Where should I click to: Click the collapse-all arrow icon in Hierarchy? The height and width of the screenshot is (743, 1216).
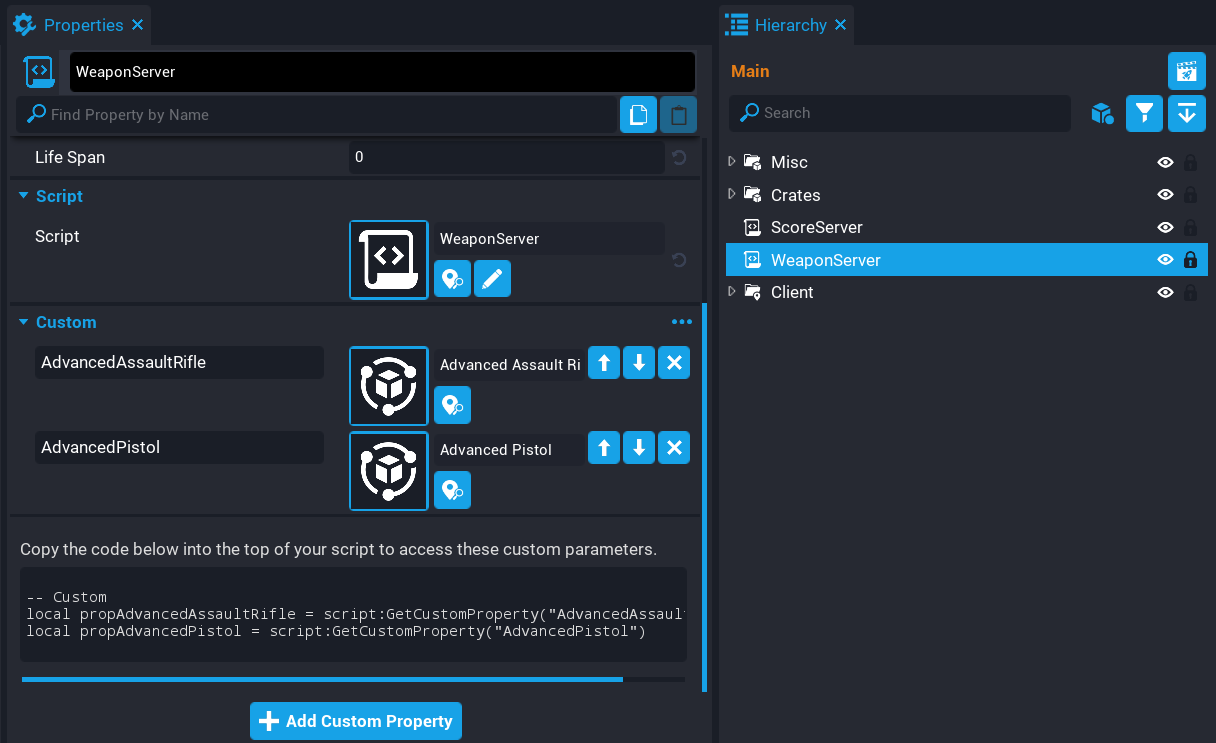(1186, 114)
